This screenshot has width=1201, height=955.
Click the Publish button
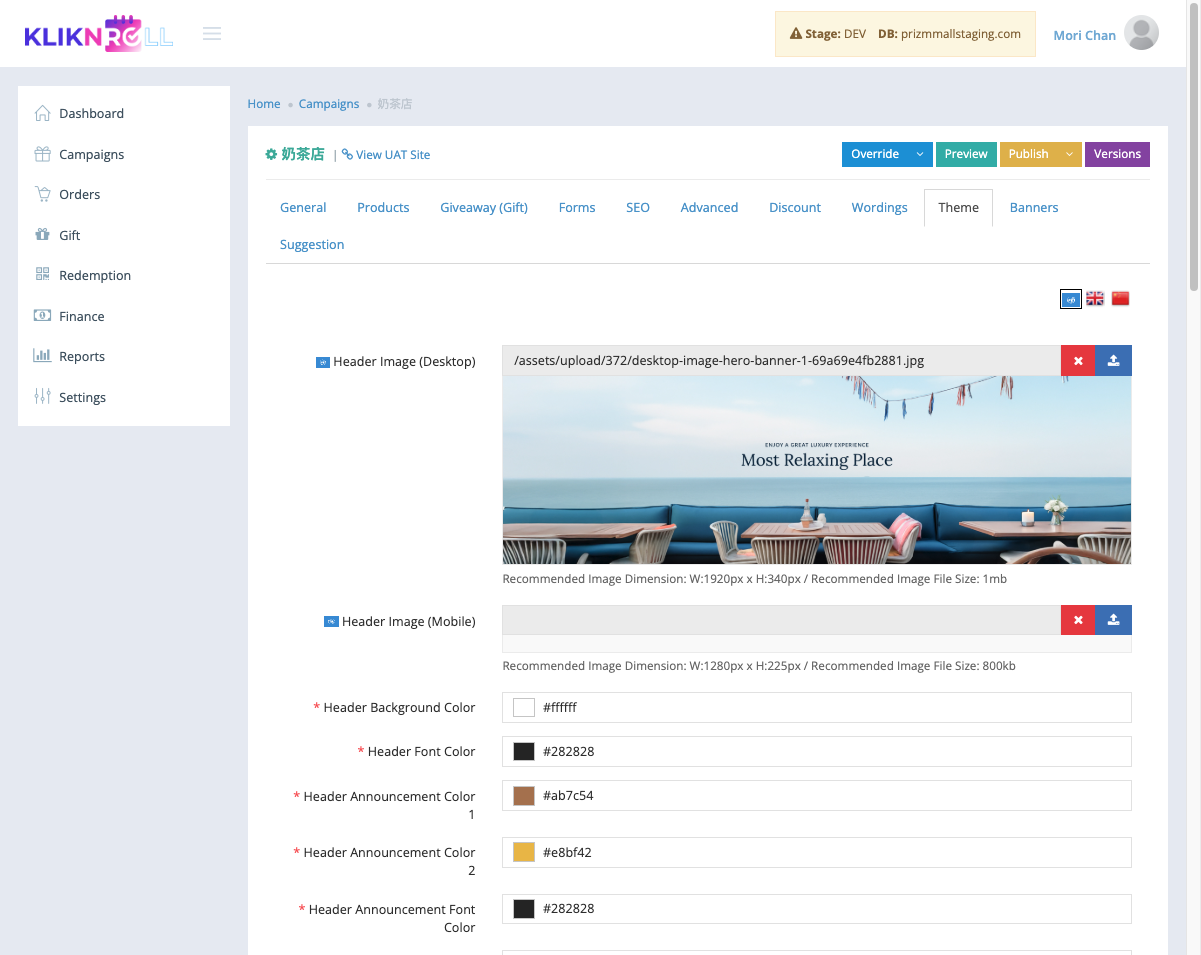pyautogui.click(x=1028, y=154)
